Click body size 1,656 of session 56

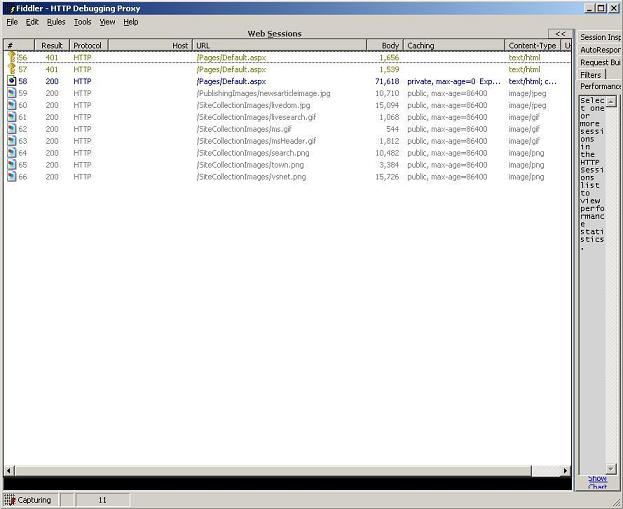coord(389,57)
